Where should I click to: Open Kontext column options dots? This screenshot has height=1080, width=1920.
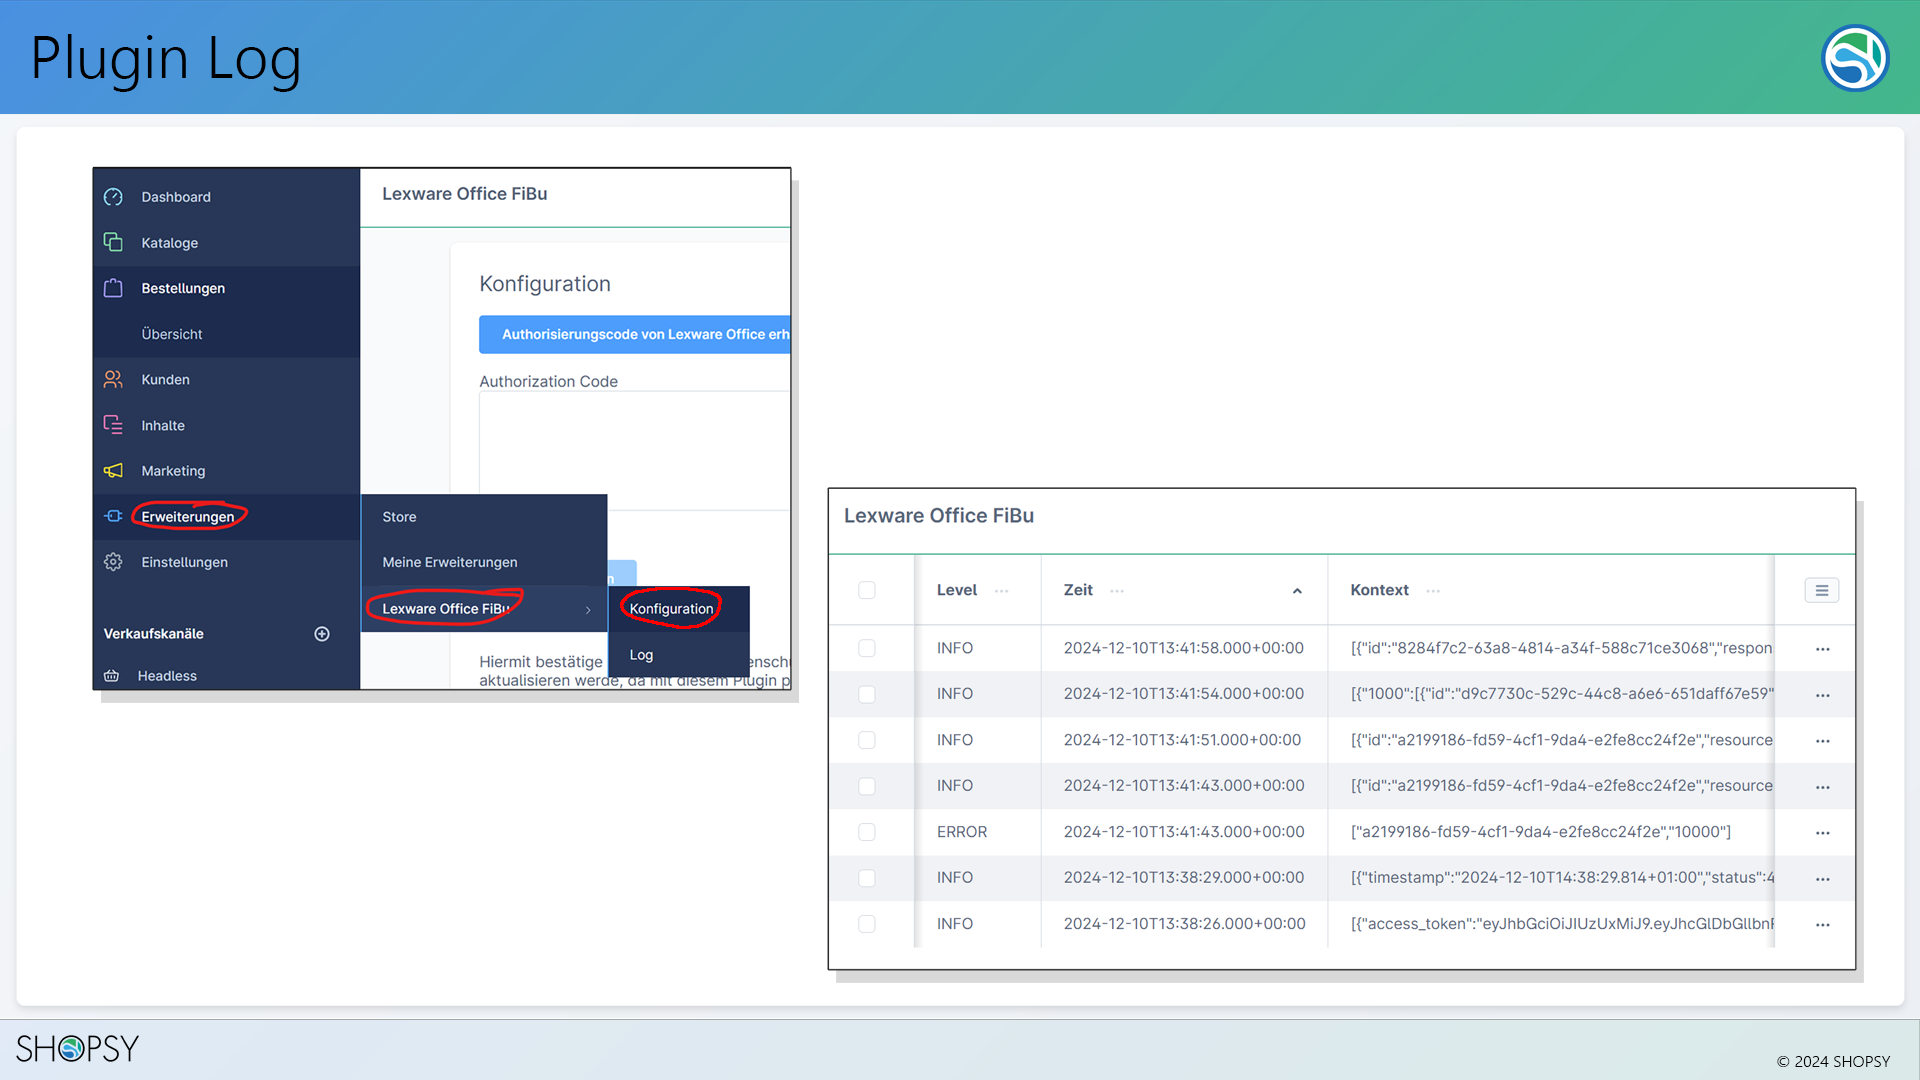click(1433, 591)
